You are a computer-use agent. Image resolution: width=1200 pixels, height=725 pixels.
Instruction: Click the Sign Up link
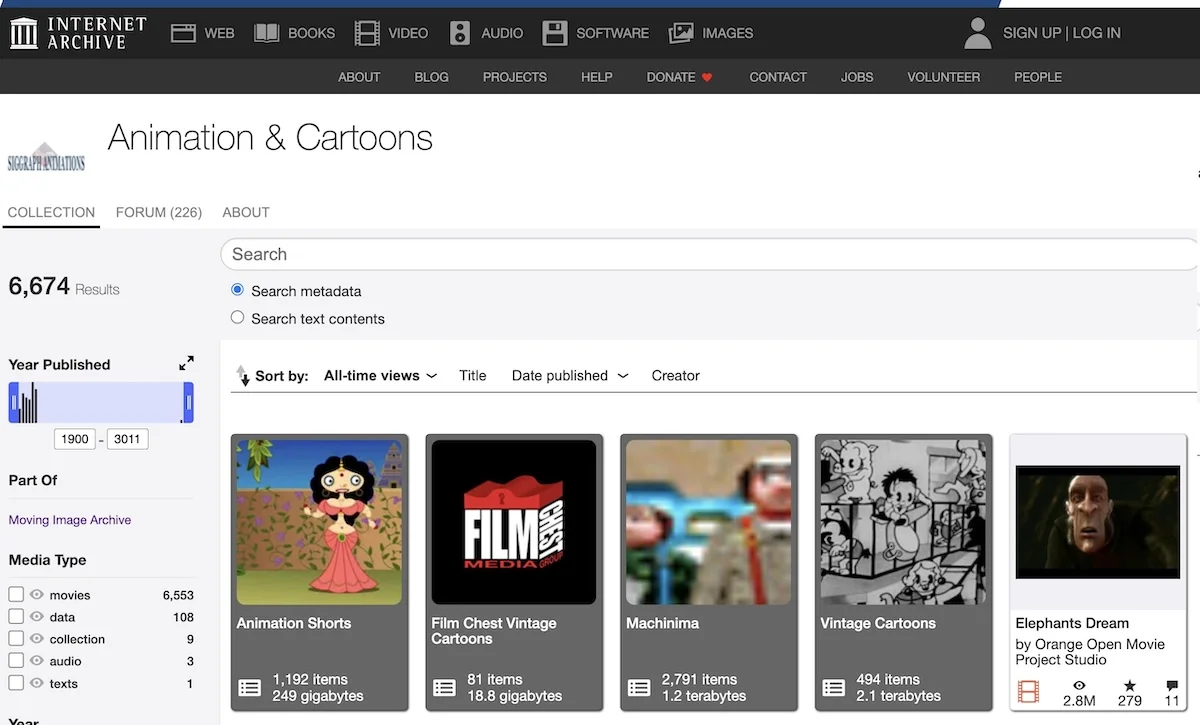(1032, 33)
